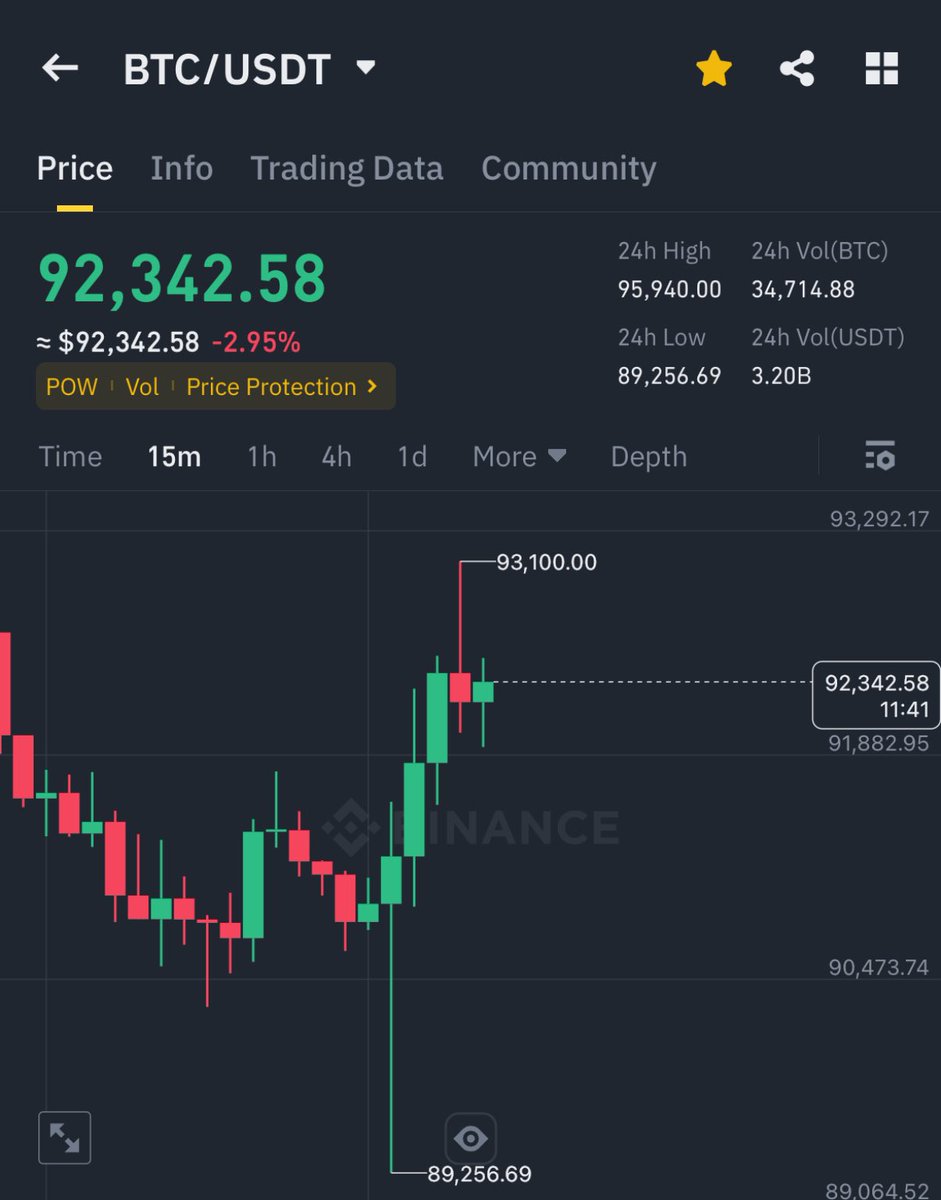Tap the -2.95% change value

(x=256, y=343)
